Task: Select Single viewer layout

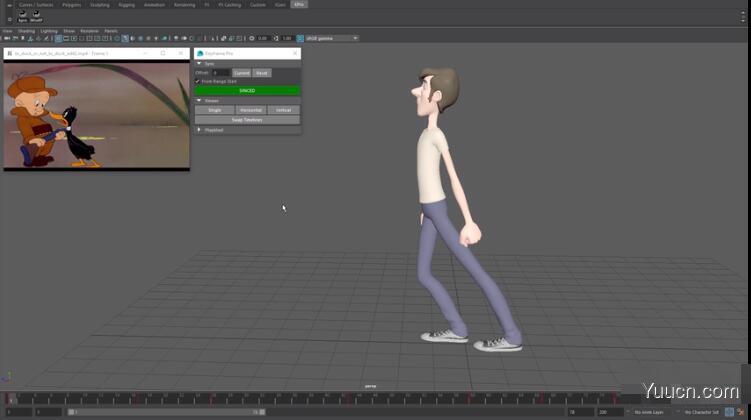Action: tap(215, 110)
